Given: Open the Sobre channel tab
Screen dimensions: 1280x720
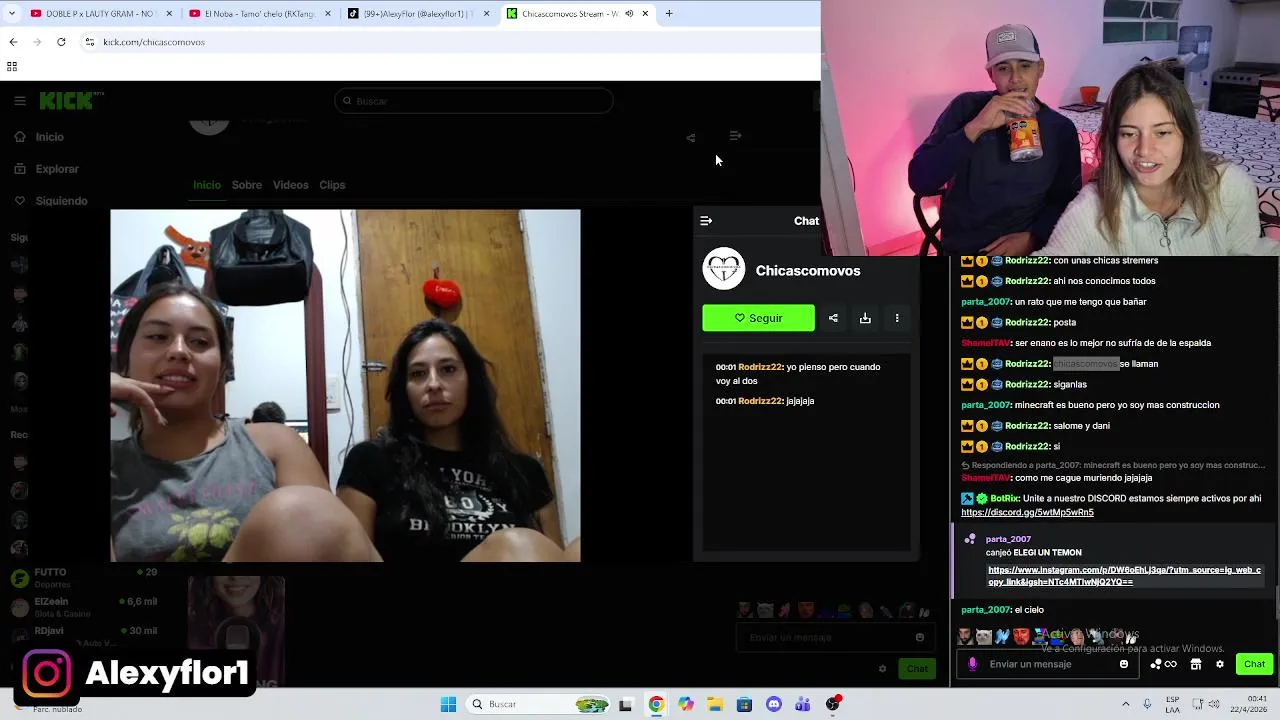Looking at the screenshot, I should pyautogui.click(x=247, y=185).
